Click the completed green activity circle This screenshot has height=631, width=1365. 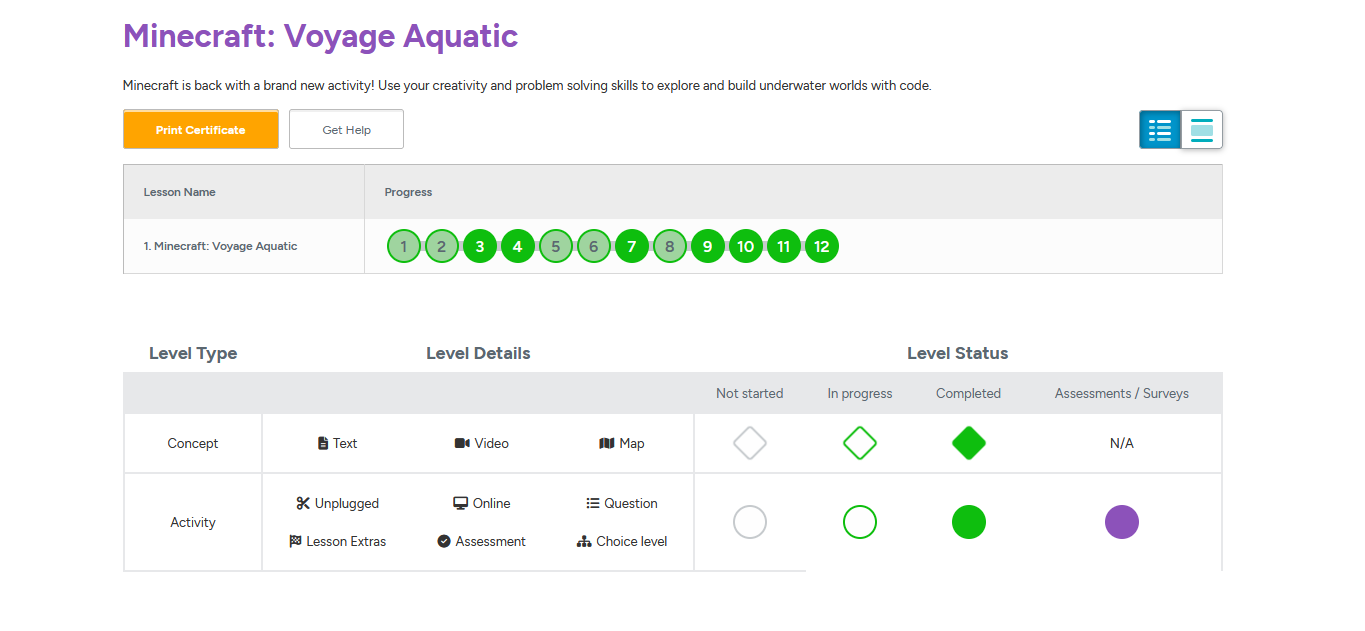click(969, 522)
